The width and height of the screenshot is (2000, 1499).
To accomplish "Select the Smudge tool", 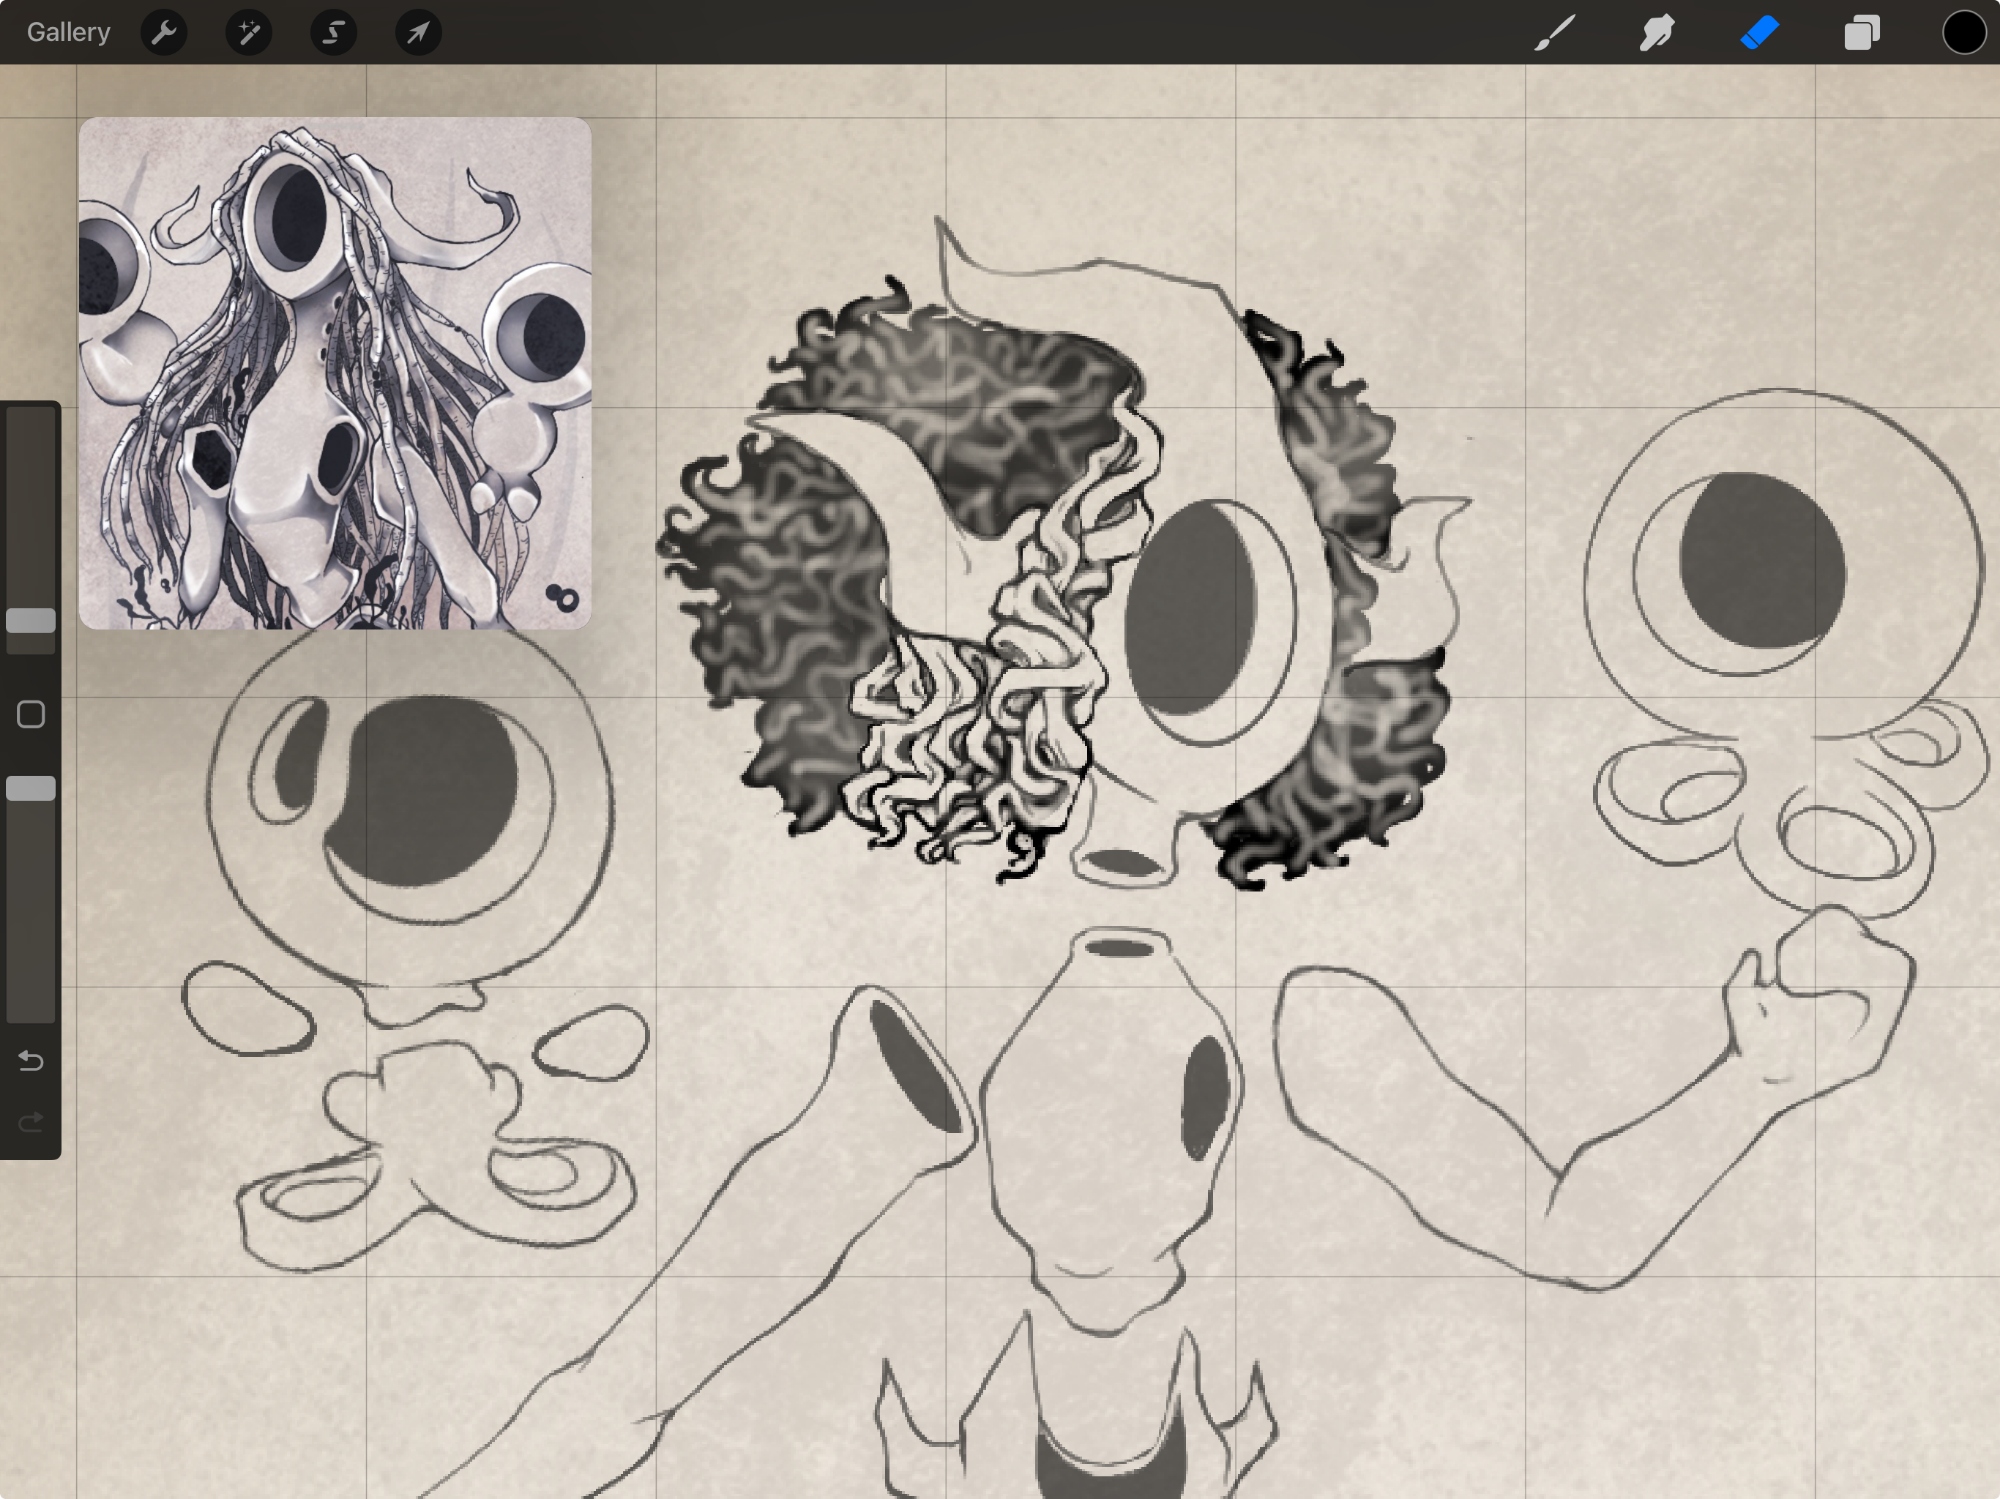I will click(1657, 32).
